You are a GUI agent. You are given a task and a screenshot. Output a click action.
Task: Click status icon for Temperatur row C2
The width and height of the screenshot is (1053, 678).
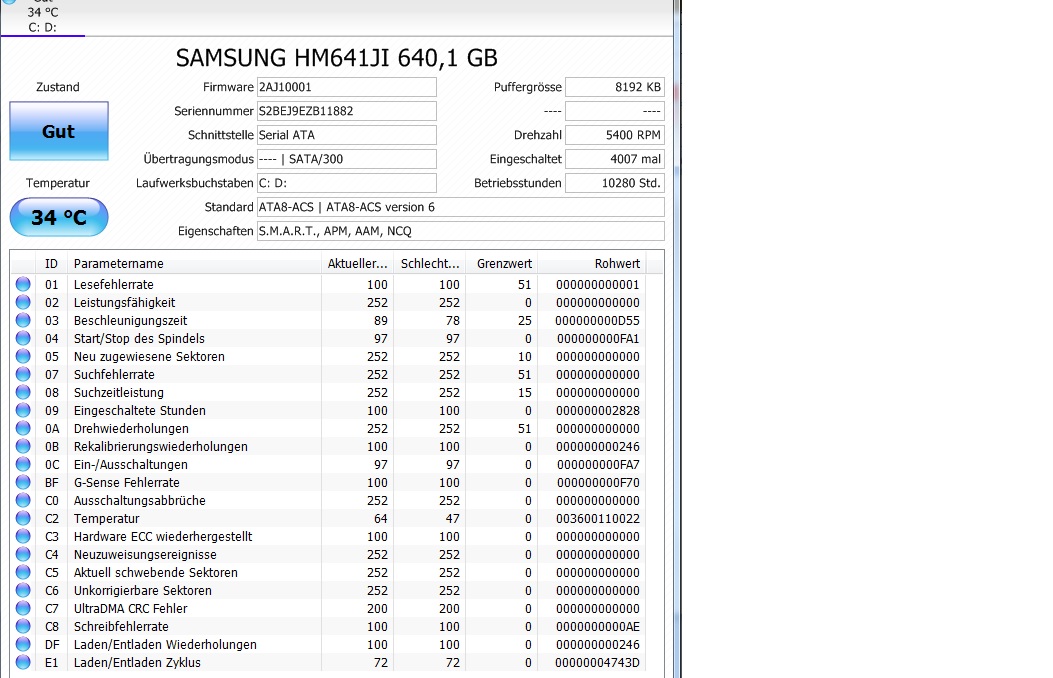[x=24, y=518]
